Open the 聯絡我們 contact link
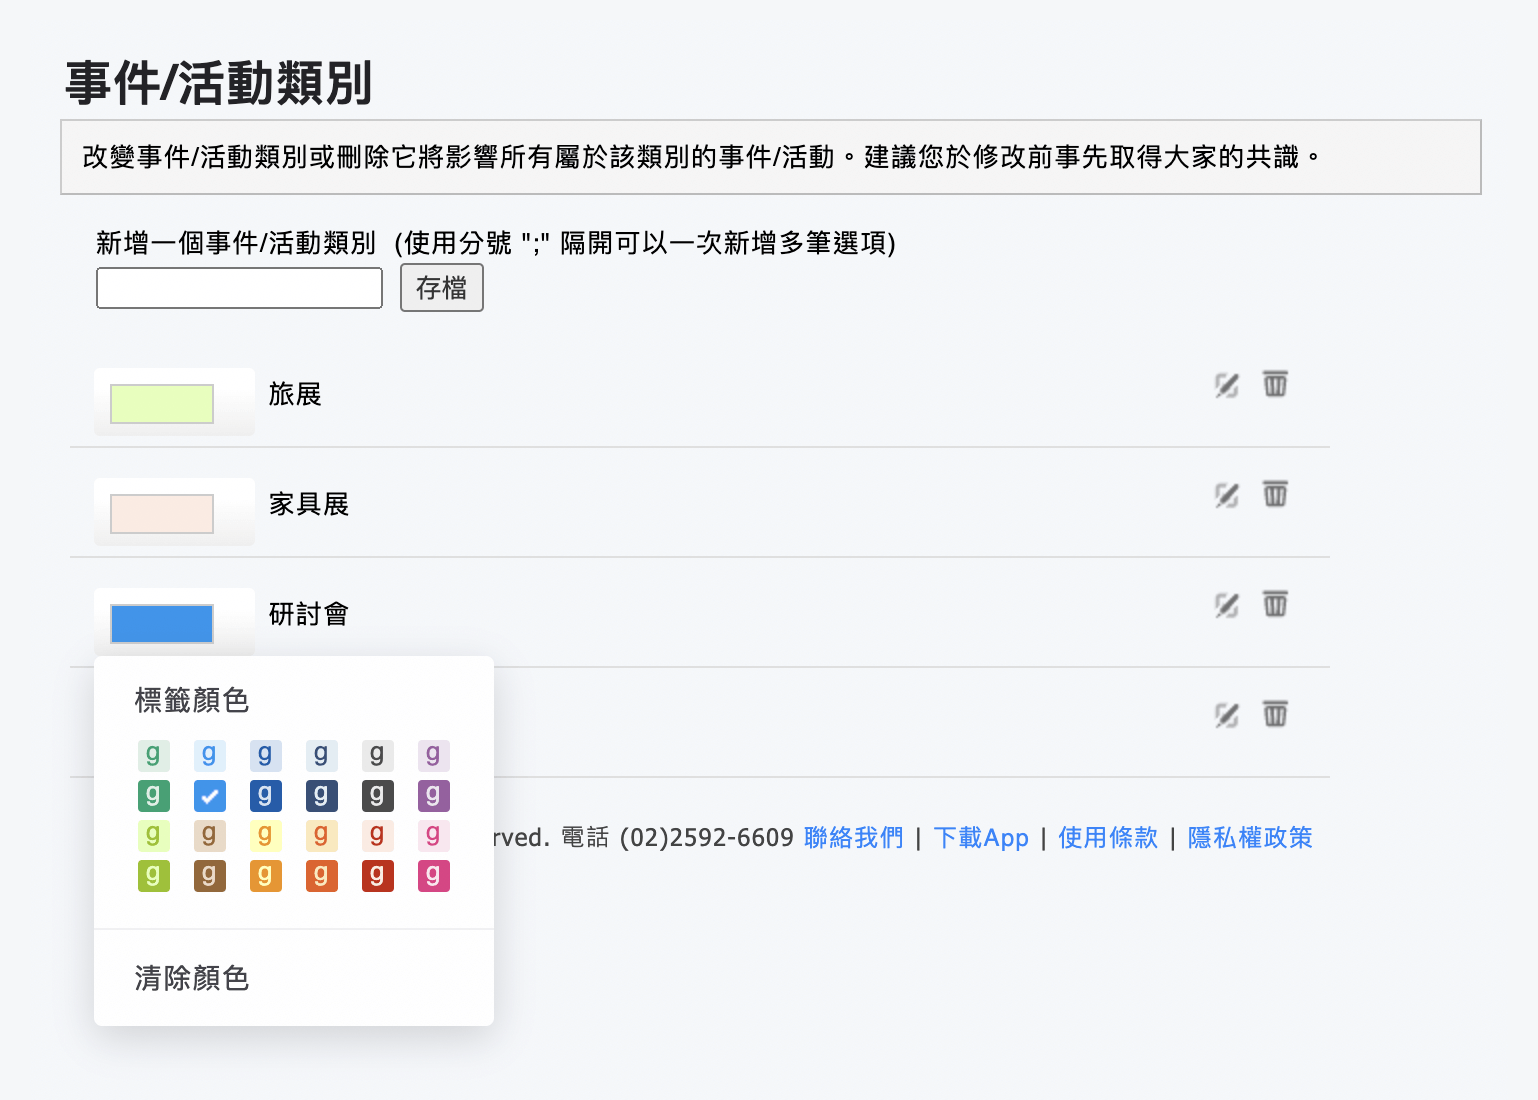This screenshot has height=1100, width=1538. click(852, 838)
